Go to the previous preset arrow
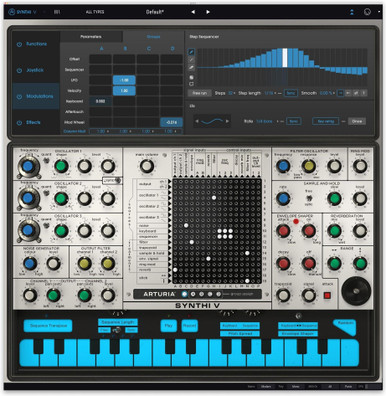The height and width of the screenshot is (396, 386). point(193,12)
